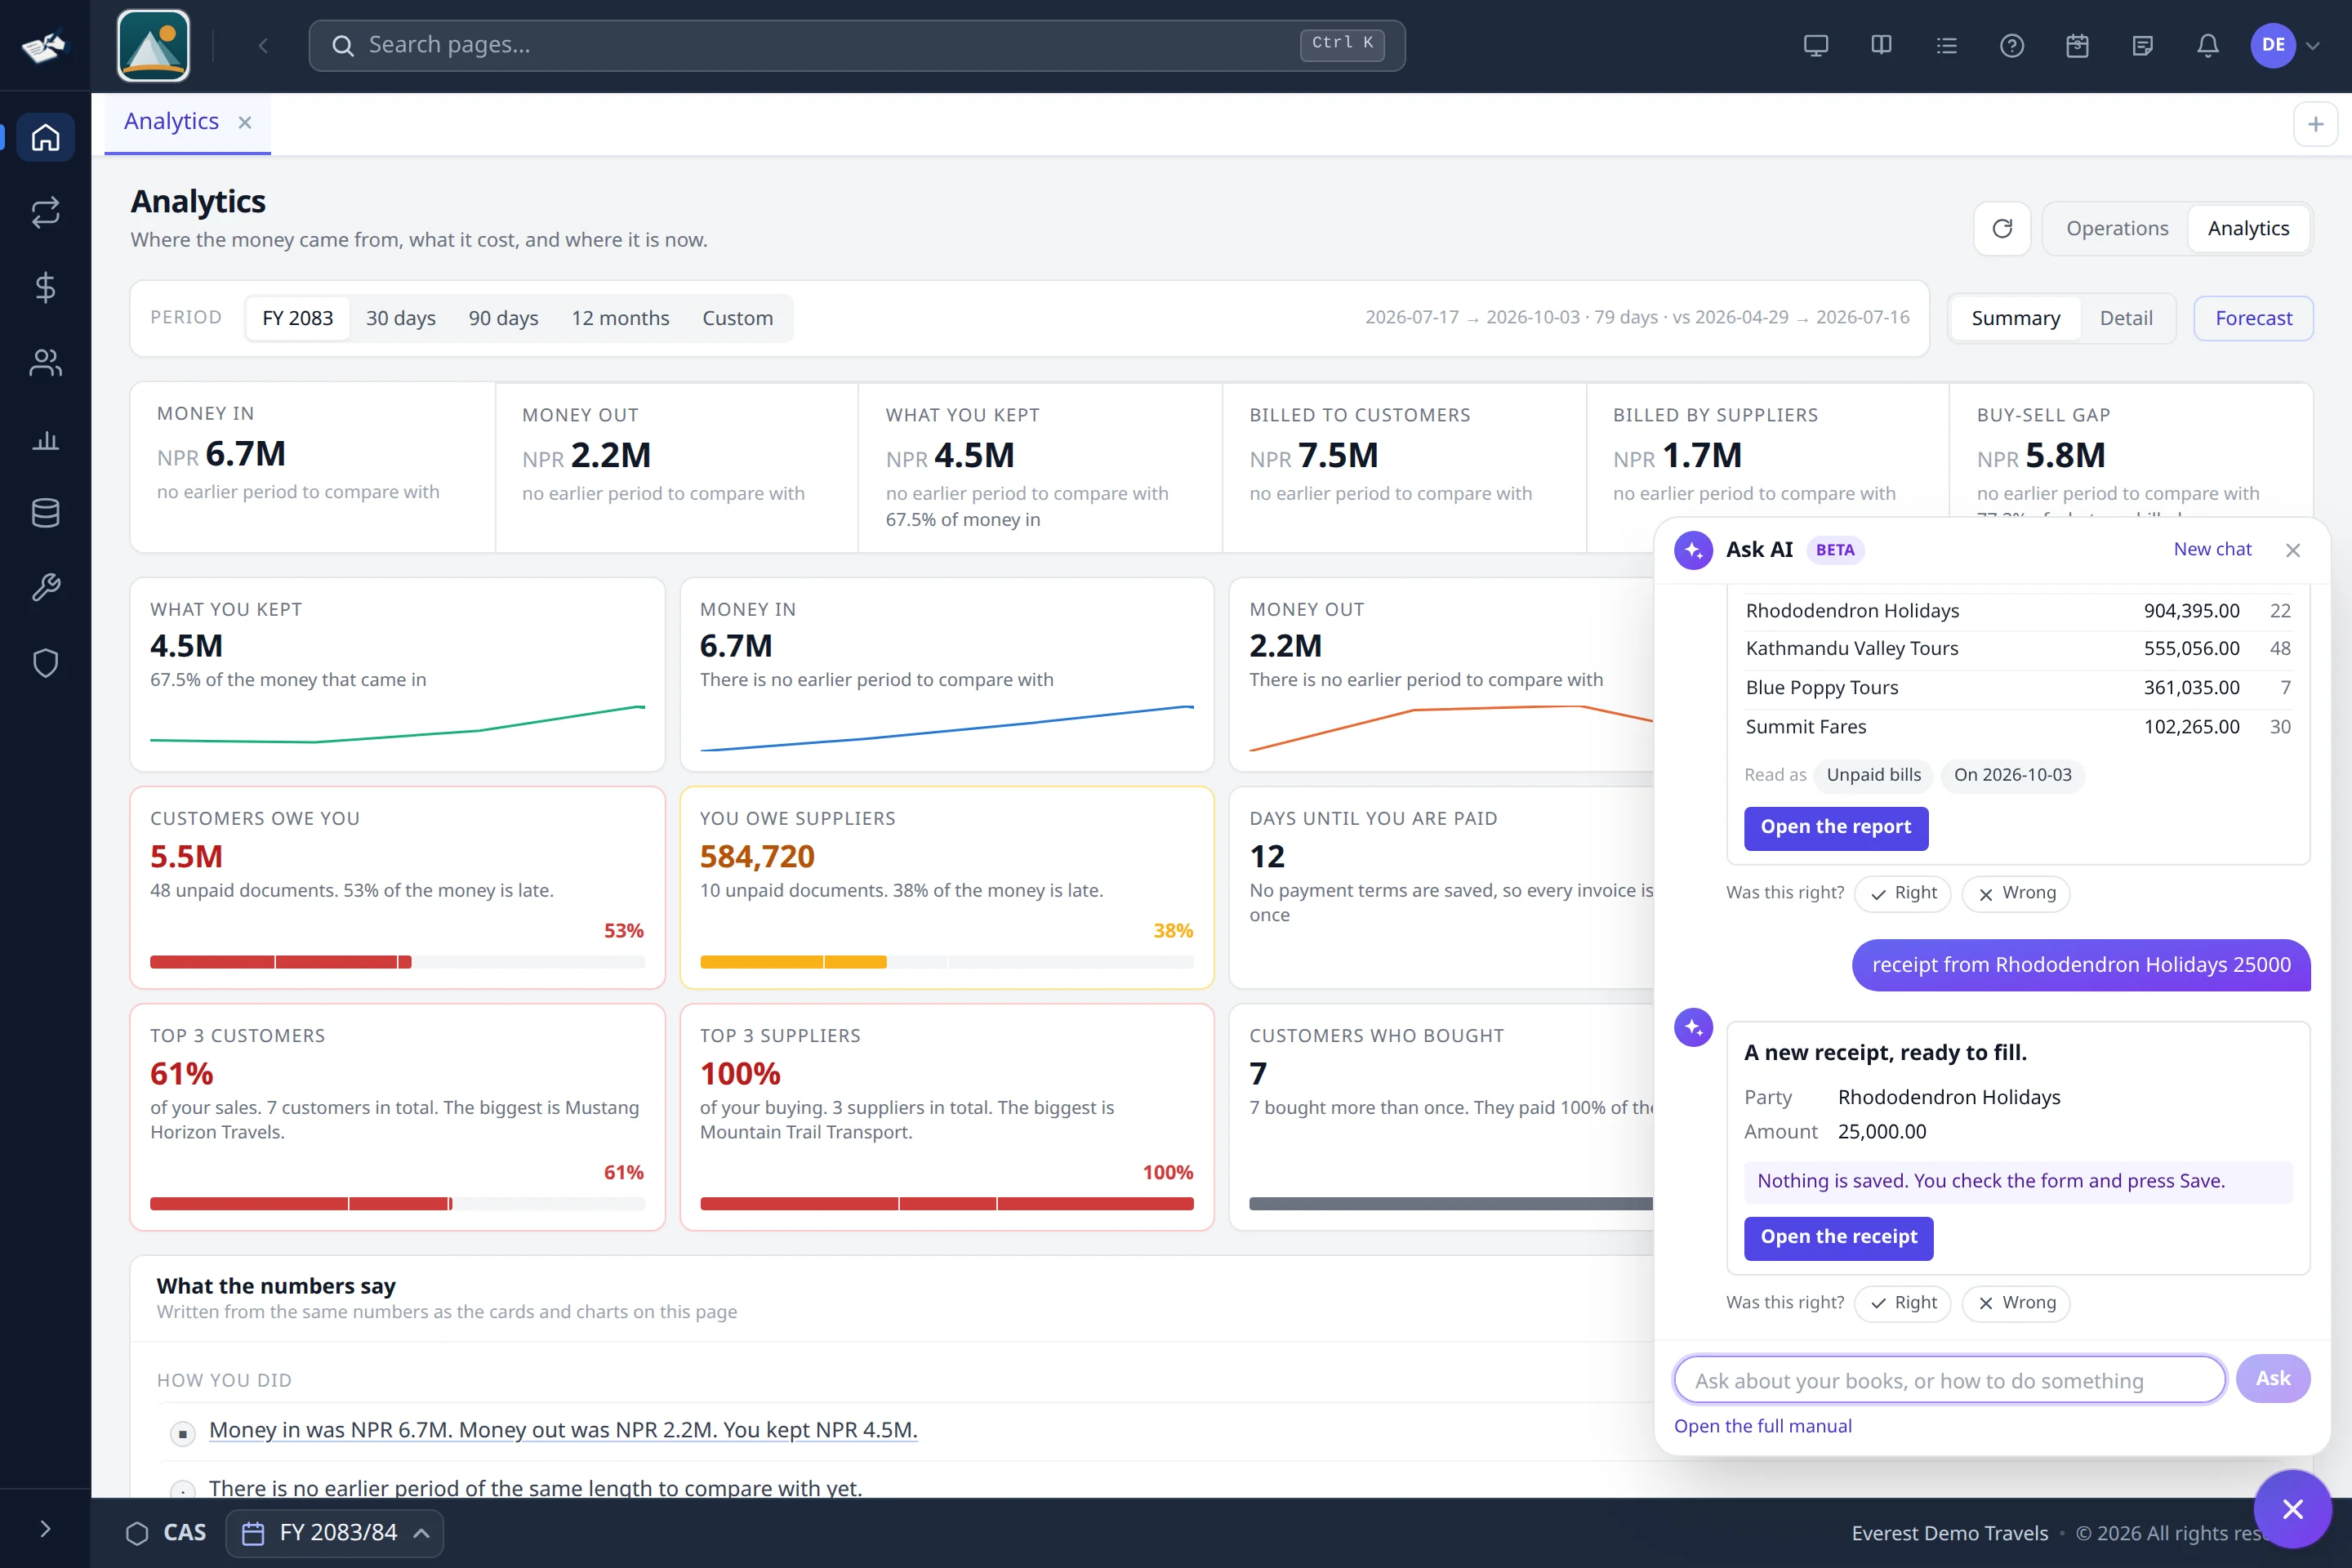Focus the Ask about your books input
The height and width of the screenshot is (1568, 2352).
coord(1949,1380)
